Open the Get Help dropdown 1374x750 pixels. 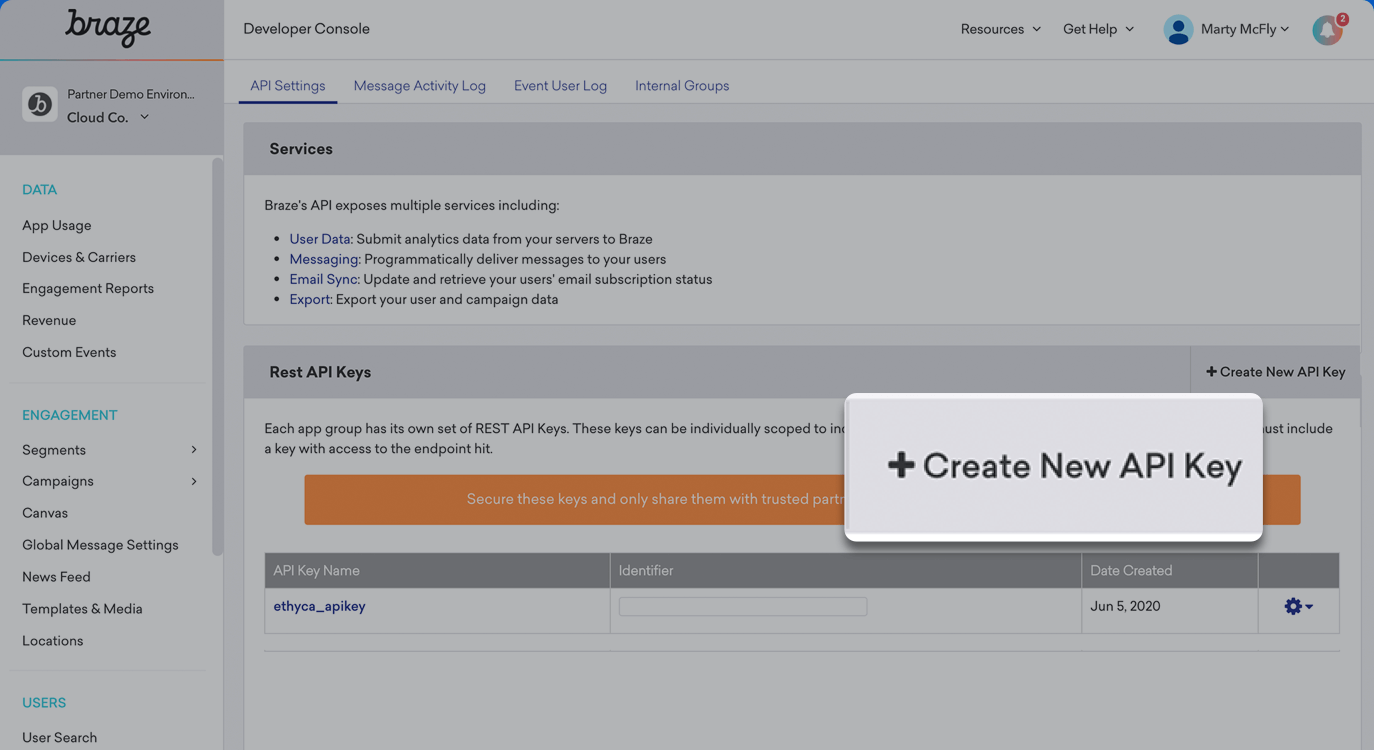click(x=1098, y=29)
